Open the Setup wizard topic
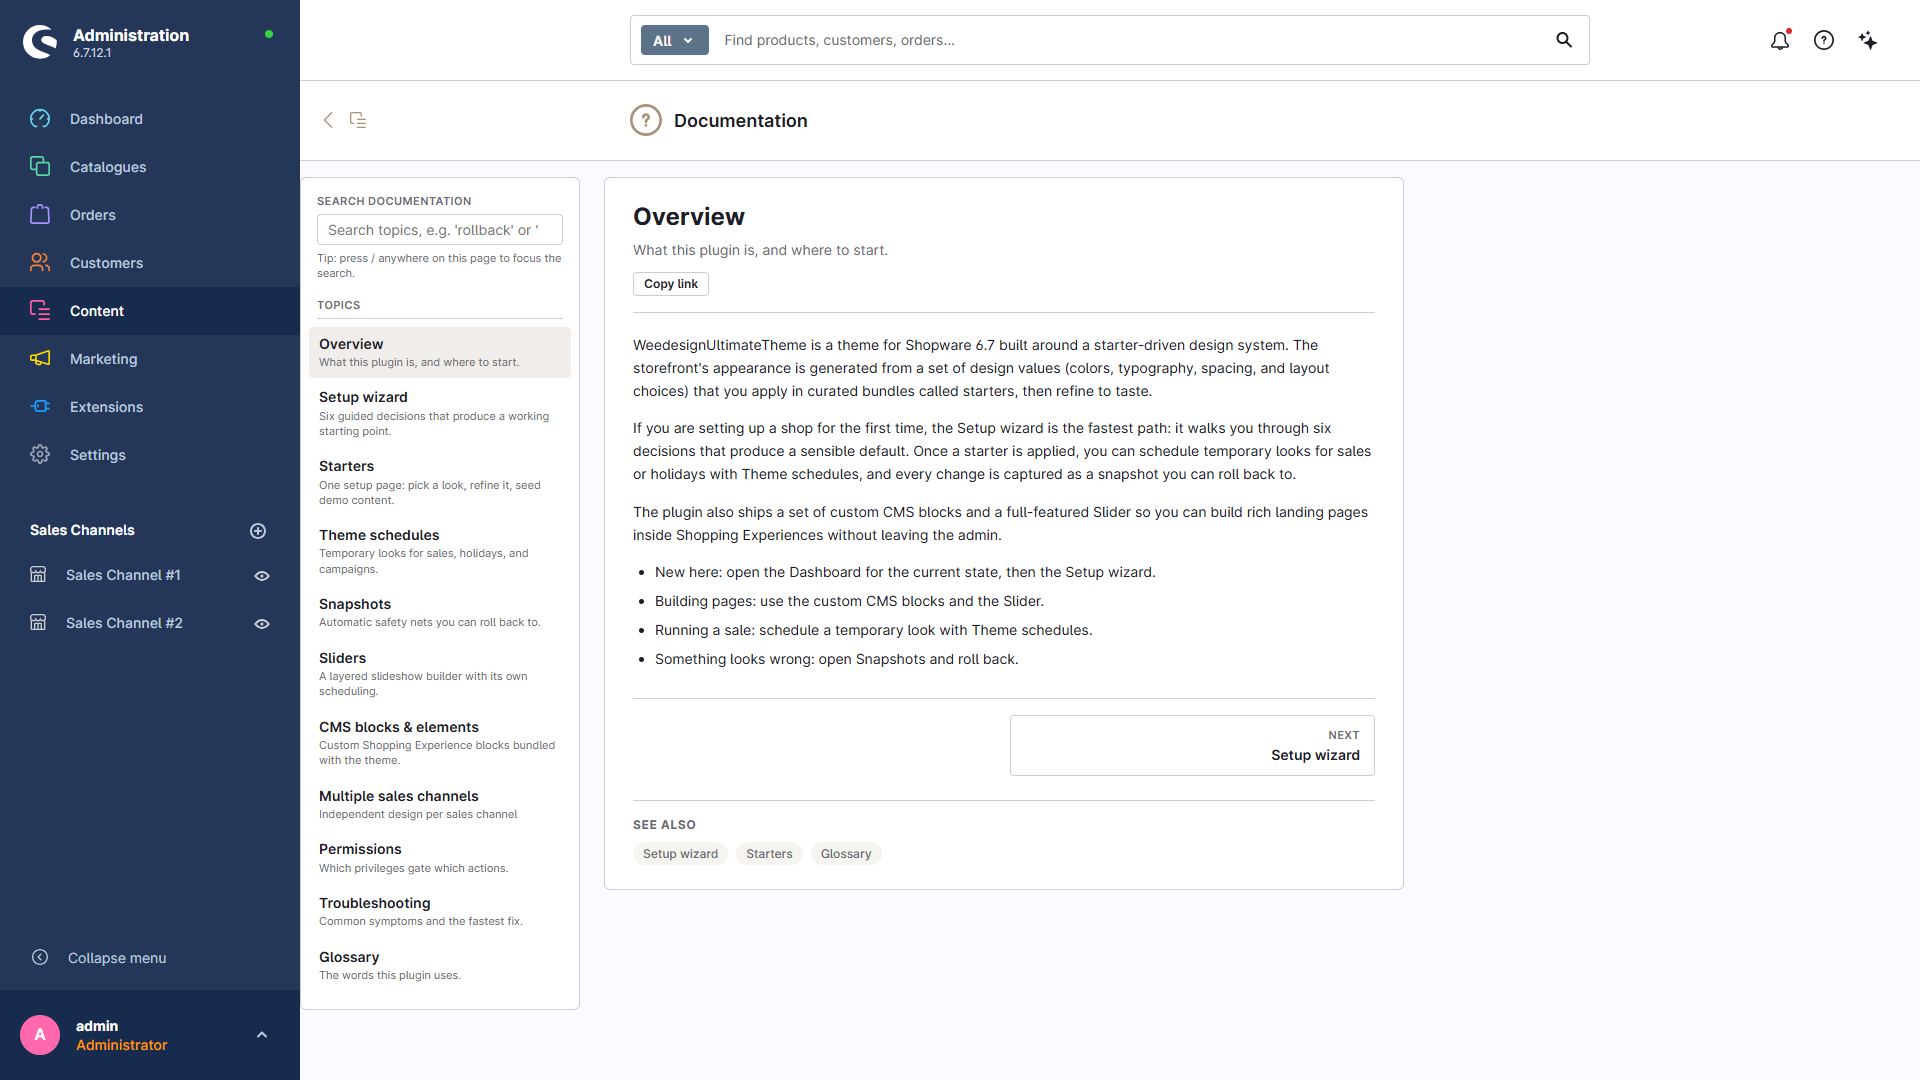Viewport: 1920px width, 1080px height. tap(440, 413)
